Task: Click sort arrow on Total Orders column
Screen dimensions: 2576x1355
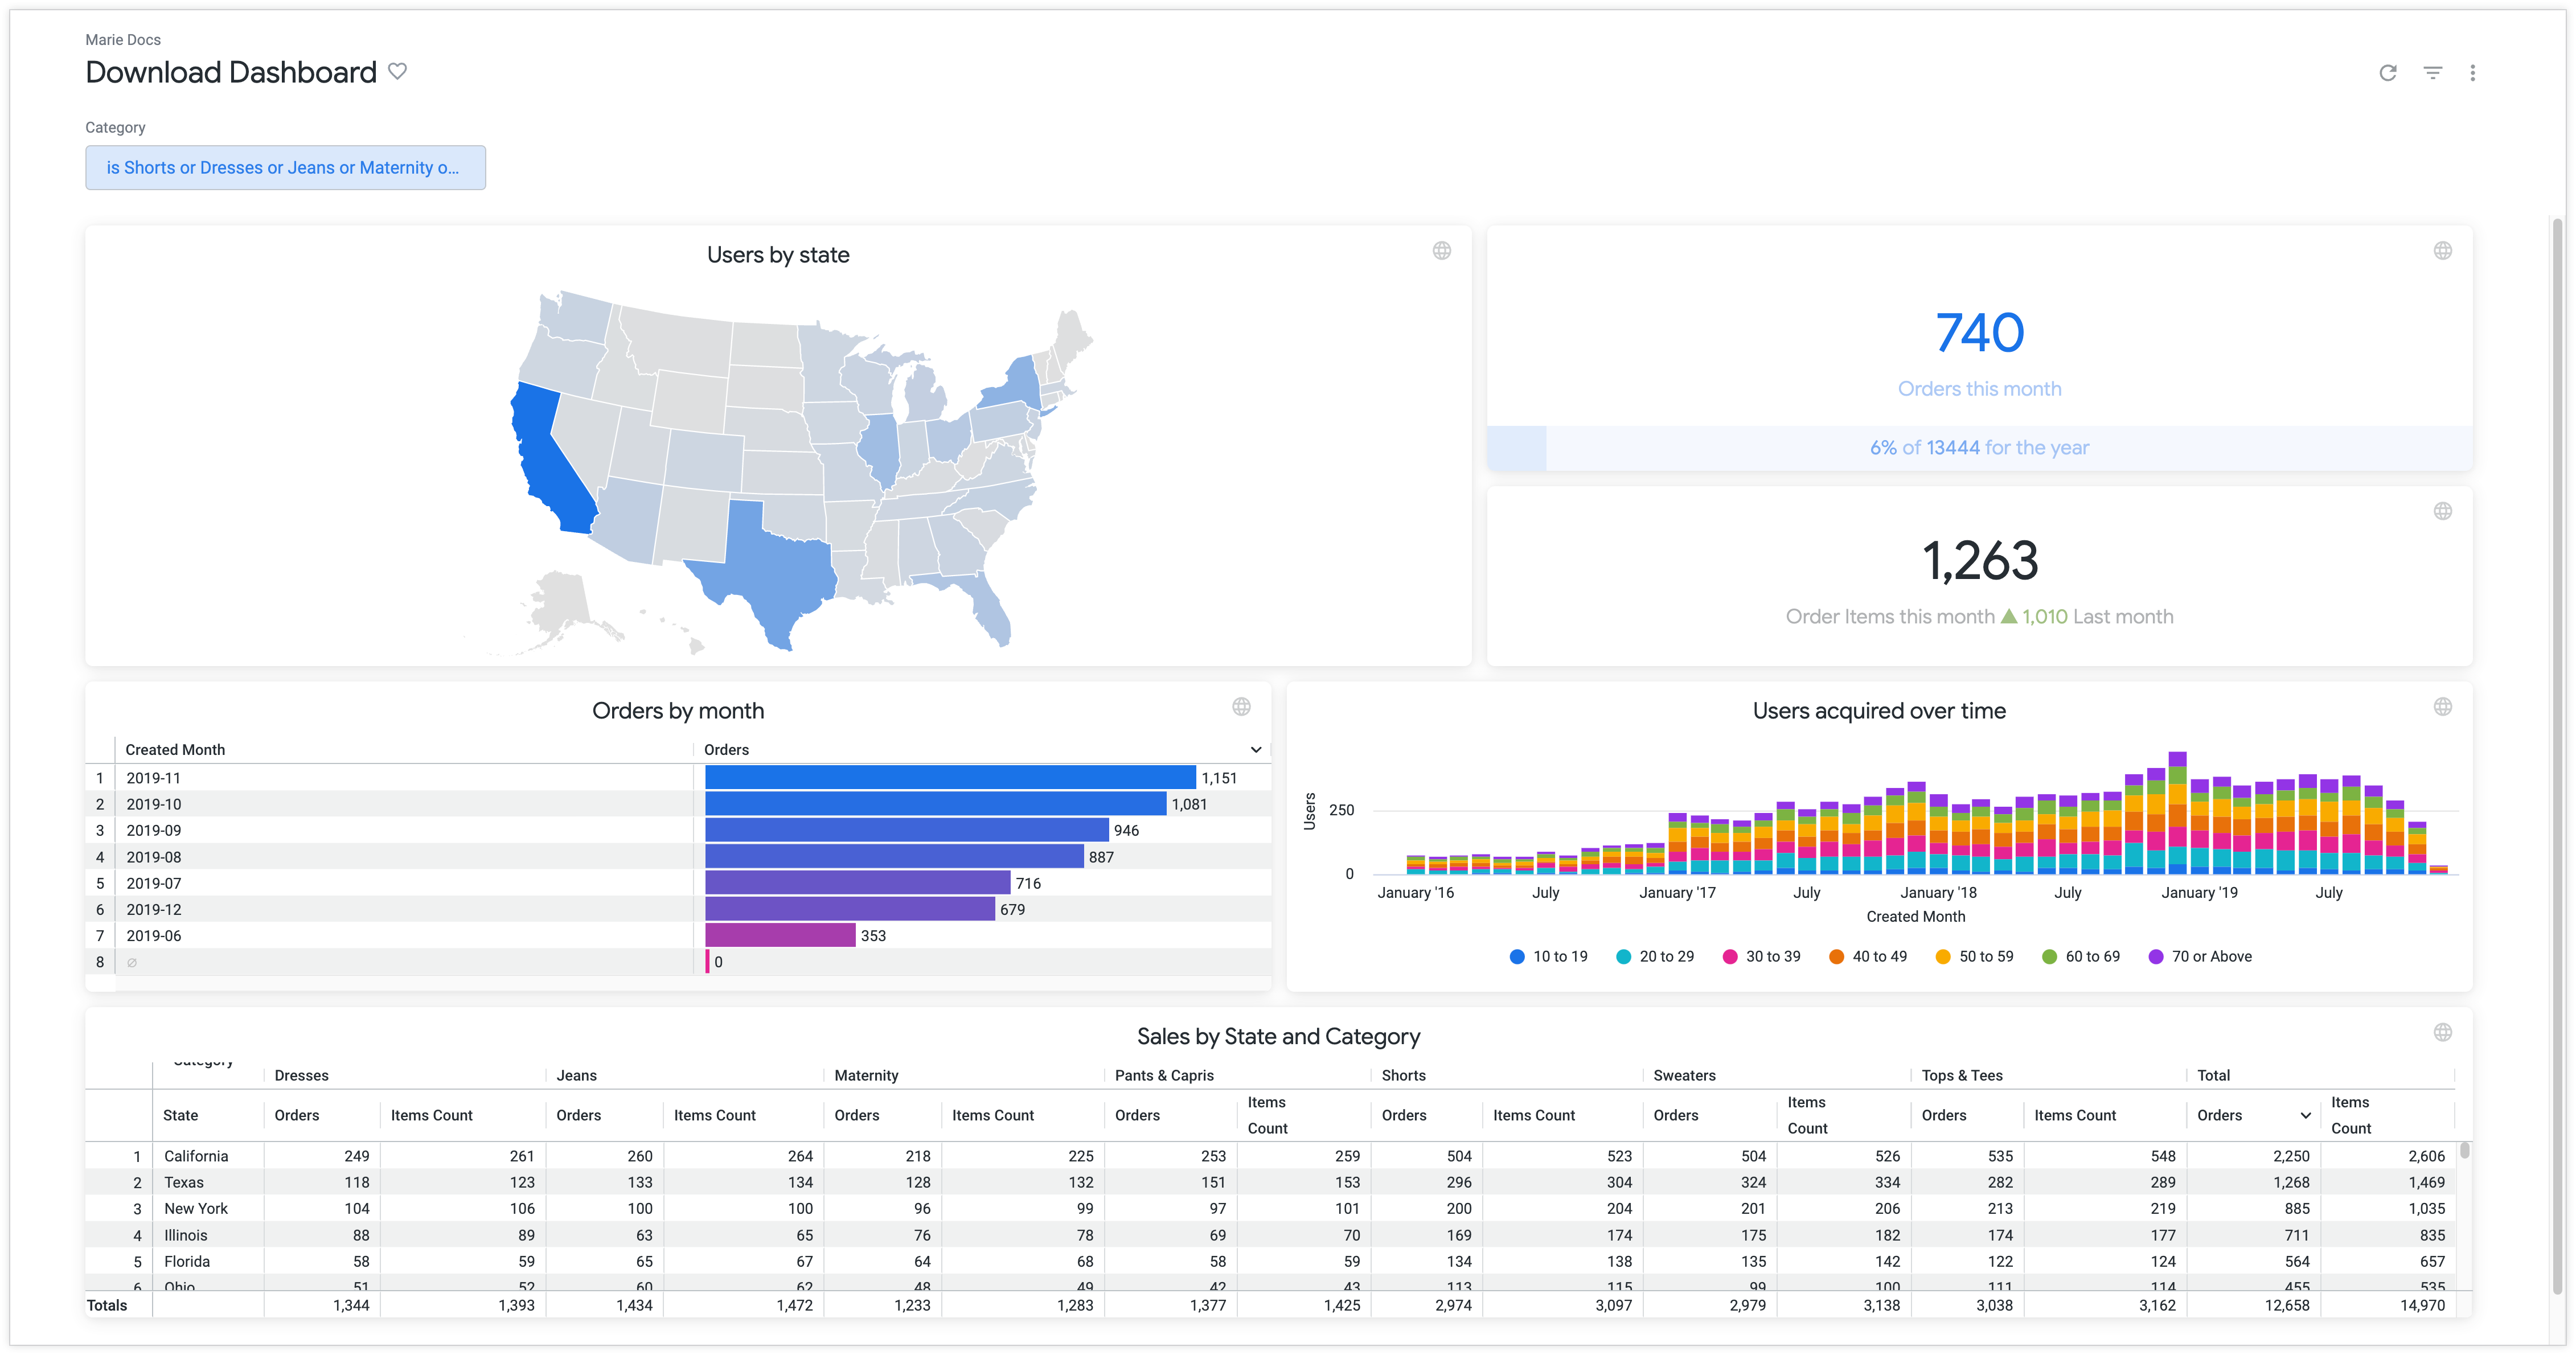Action: (2305, 1116)
